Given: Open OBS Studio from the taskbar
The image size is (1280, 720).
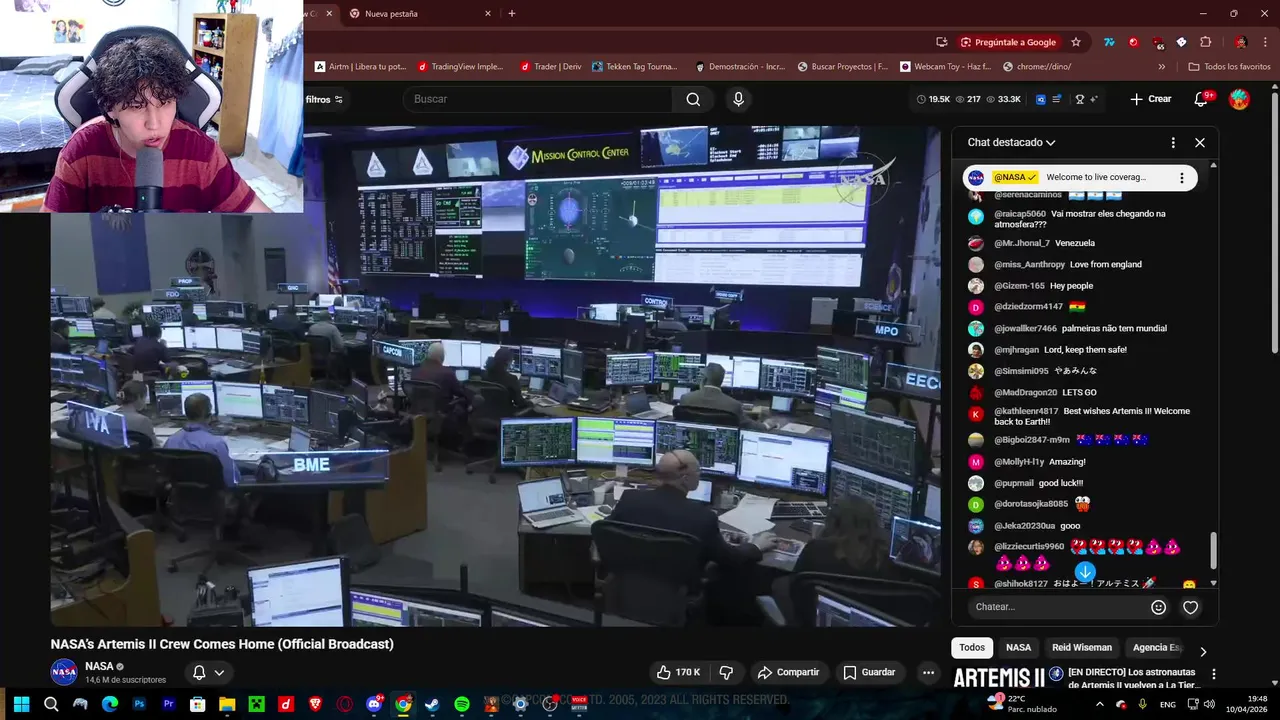Looking at the screenshot, I should coord(550,704).
